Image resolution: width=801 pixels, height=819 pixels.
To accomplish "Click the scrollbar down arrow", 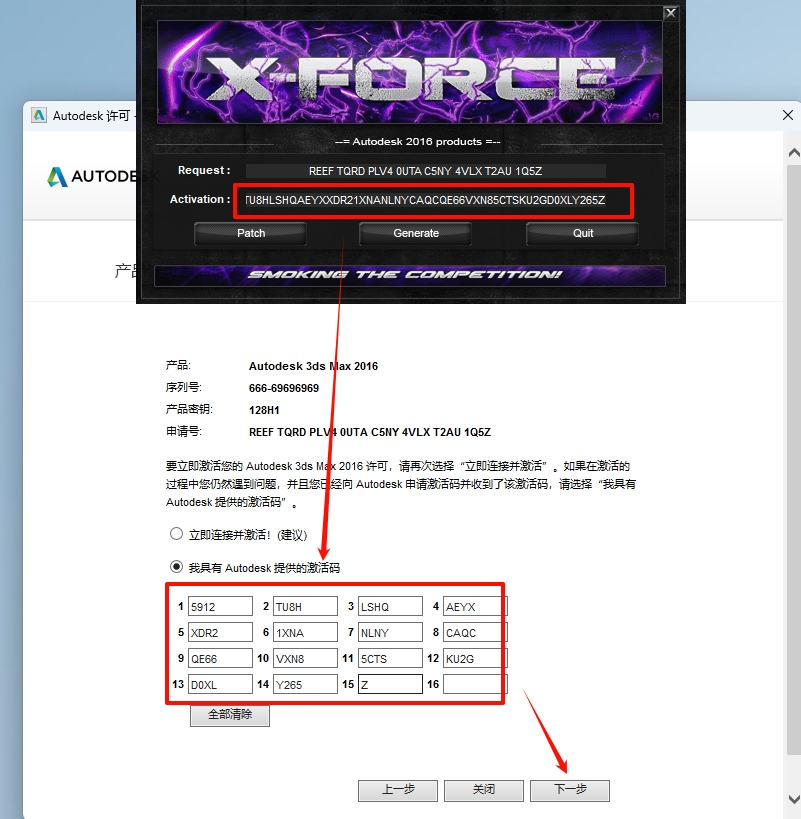I will (793, 798).
